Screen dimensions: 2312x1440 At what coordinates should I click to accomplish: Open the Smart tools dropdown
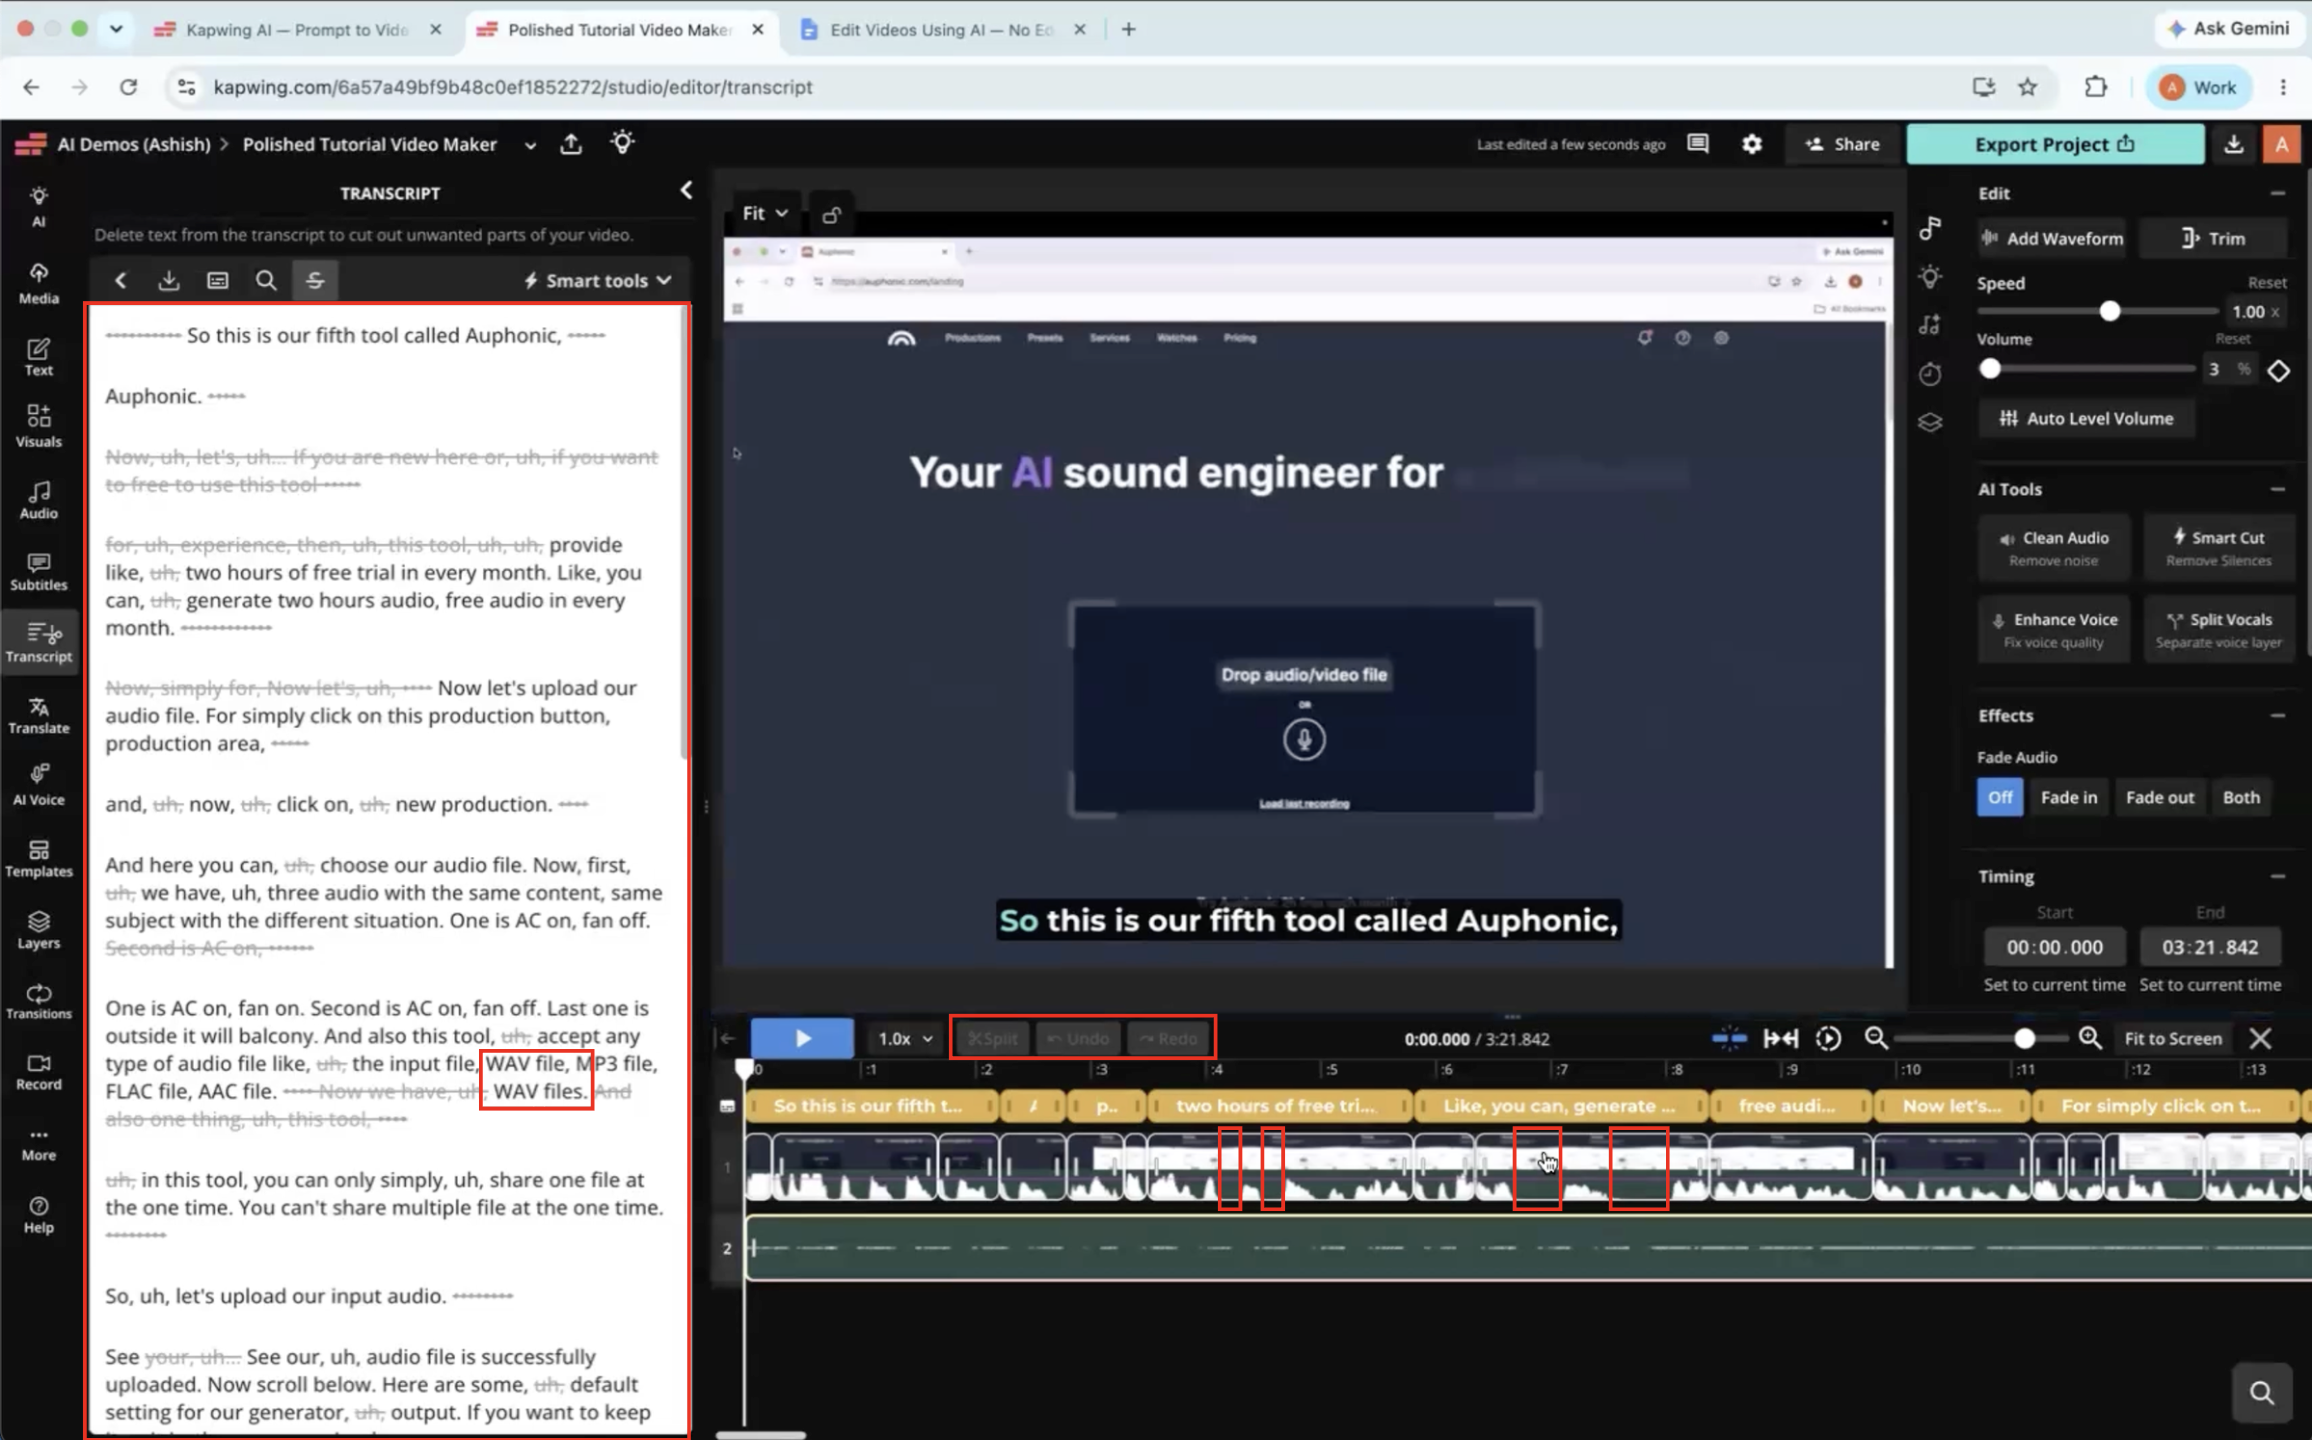tap(597, 280)
